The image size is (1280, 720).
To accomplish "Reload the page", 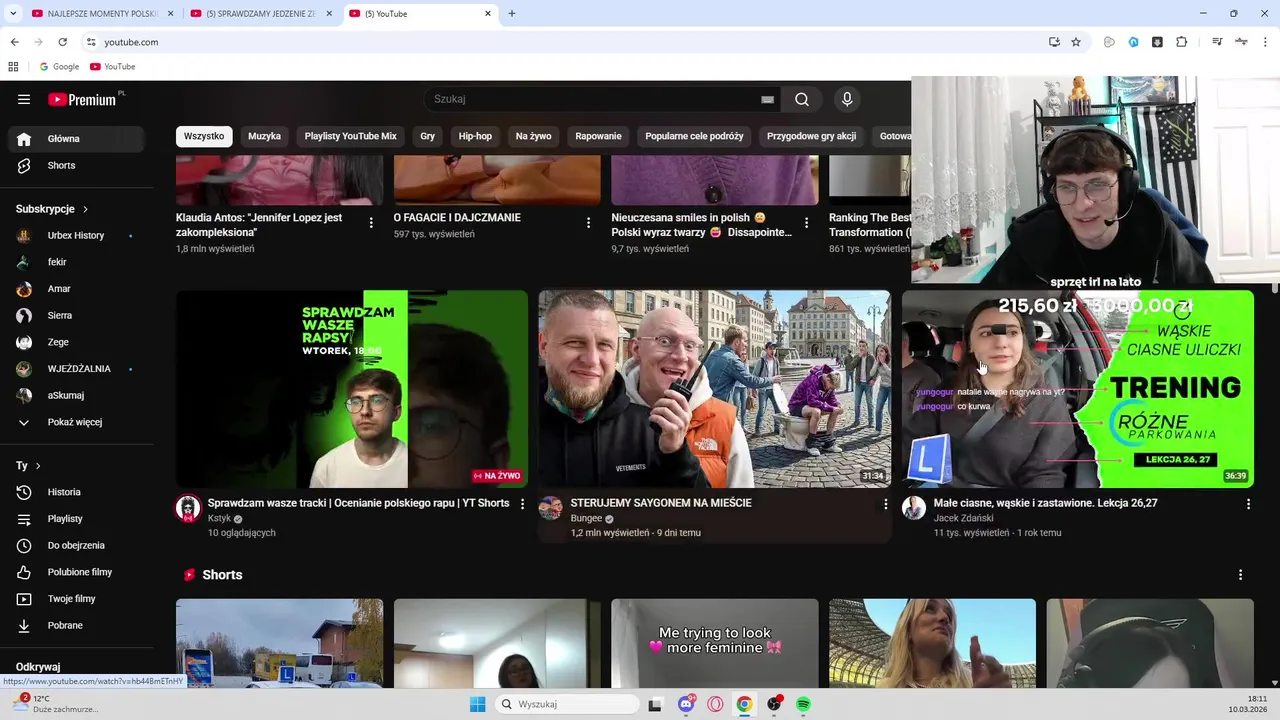I will coord(62,42).
